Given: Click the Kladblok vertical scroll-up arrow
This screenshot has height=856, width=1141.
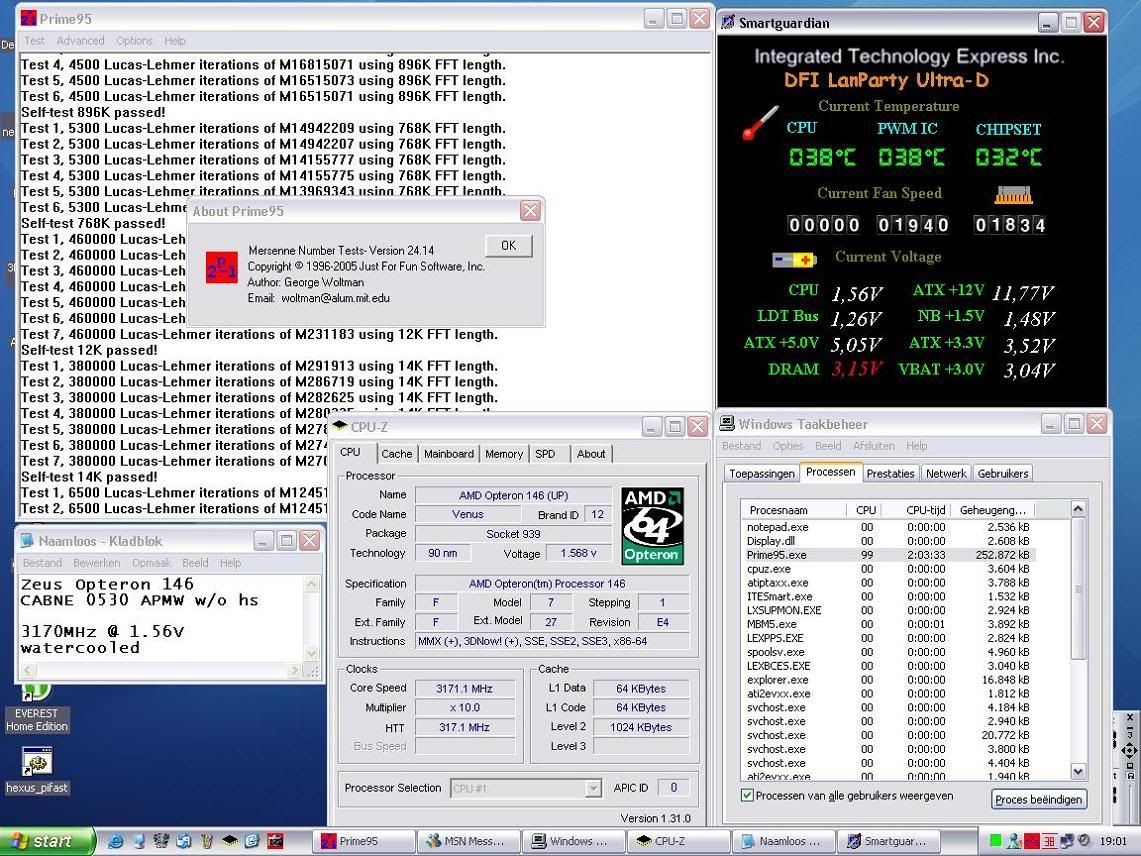Looking at the screenshot, I should click(311, 584).
